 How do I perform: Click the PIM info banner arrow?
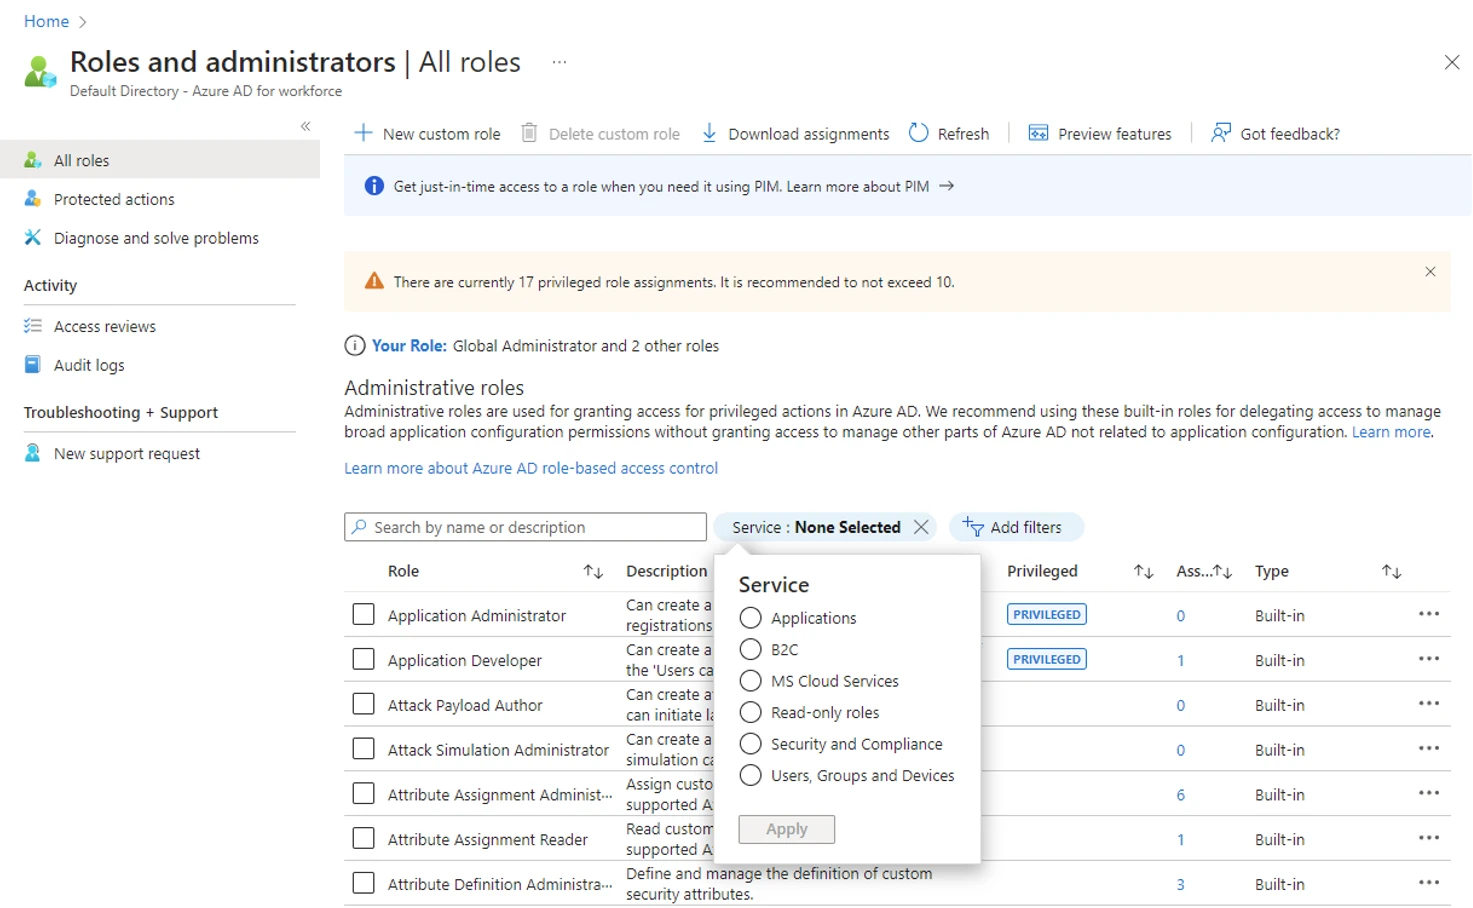point(947,186)
